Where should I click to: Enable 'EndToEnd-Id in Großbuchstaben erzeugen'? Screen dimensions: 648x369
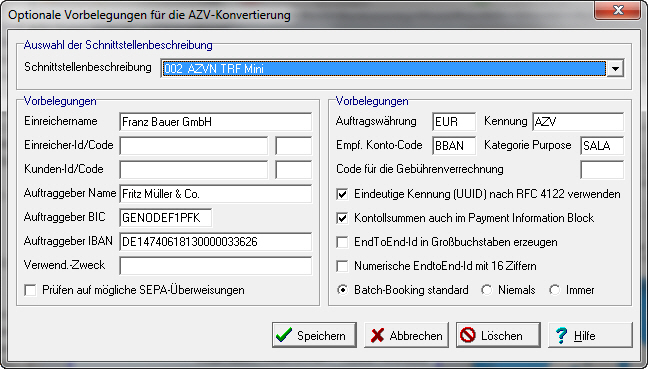tap(342, 242)
